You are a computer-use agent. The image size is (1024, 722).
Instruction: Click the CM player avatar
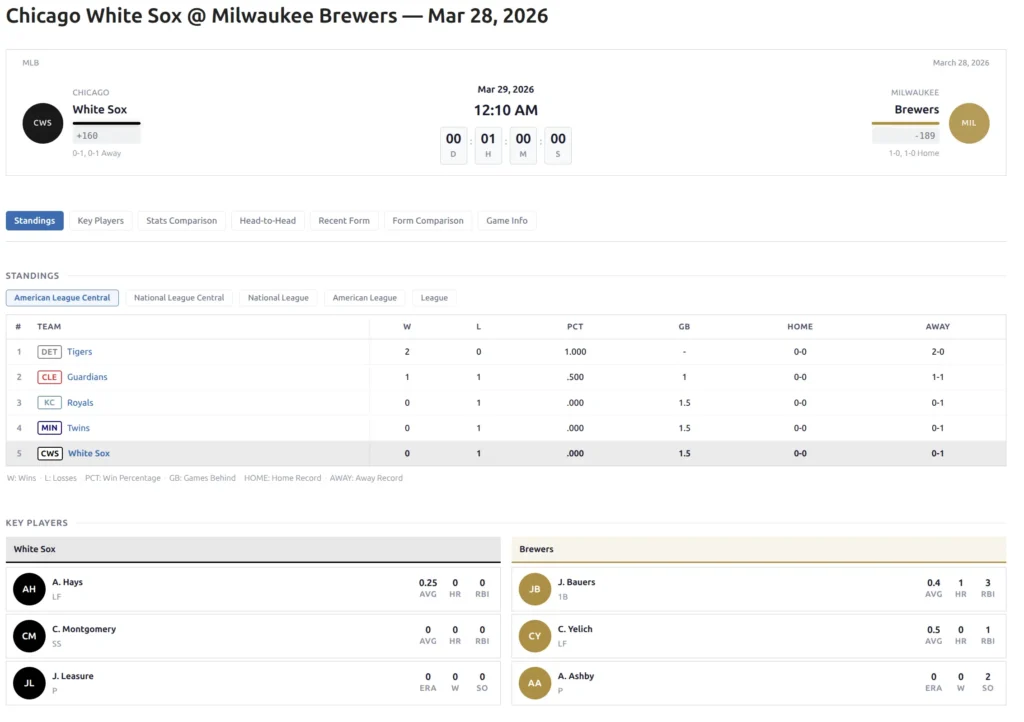(x=29, y=636)
